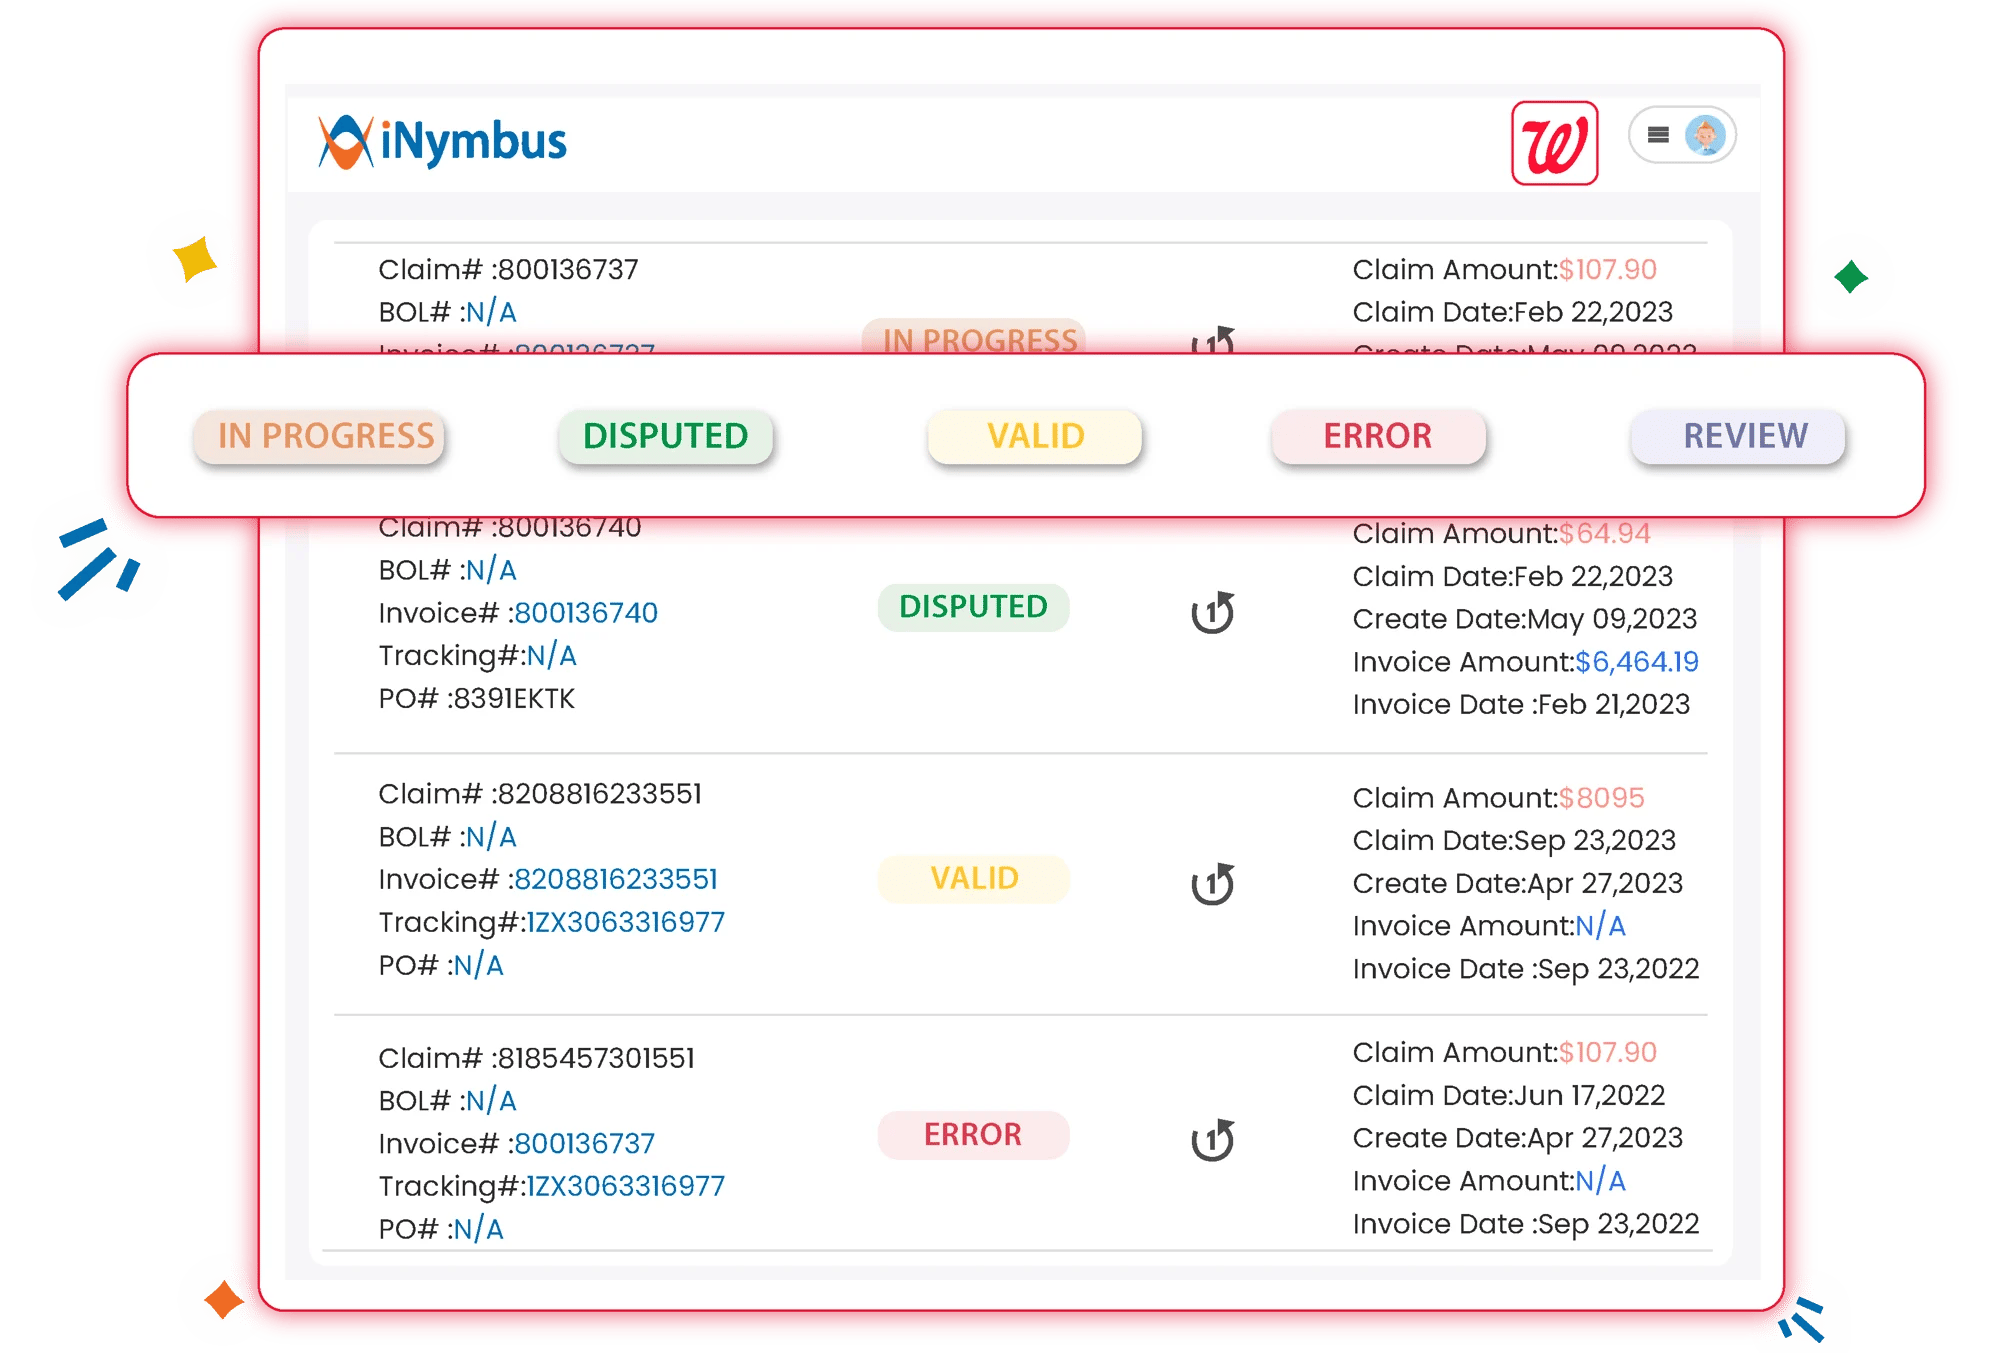Open invoice link 800136740

click(x=586, y=612)
